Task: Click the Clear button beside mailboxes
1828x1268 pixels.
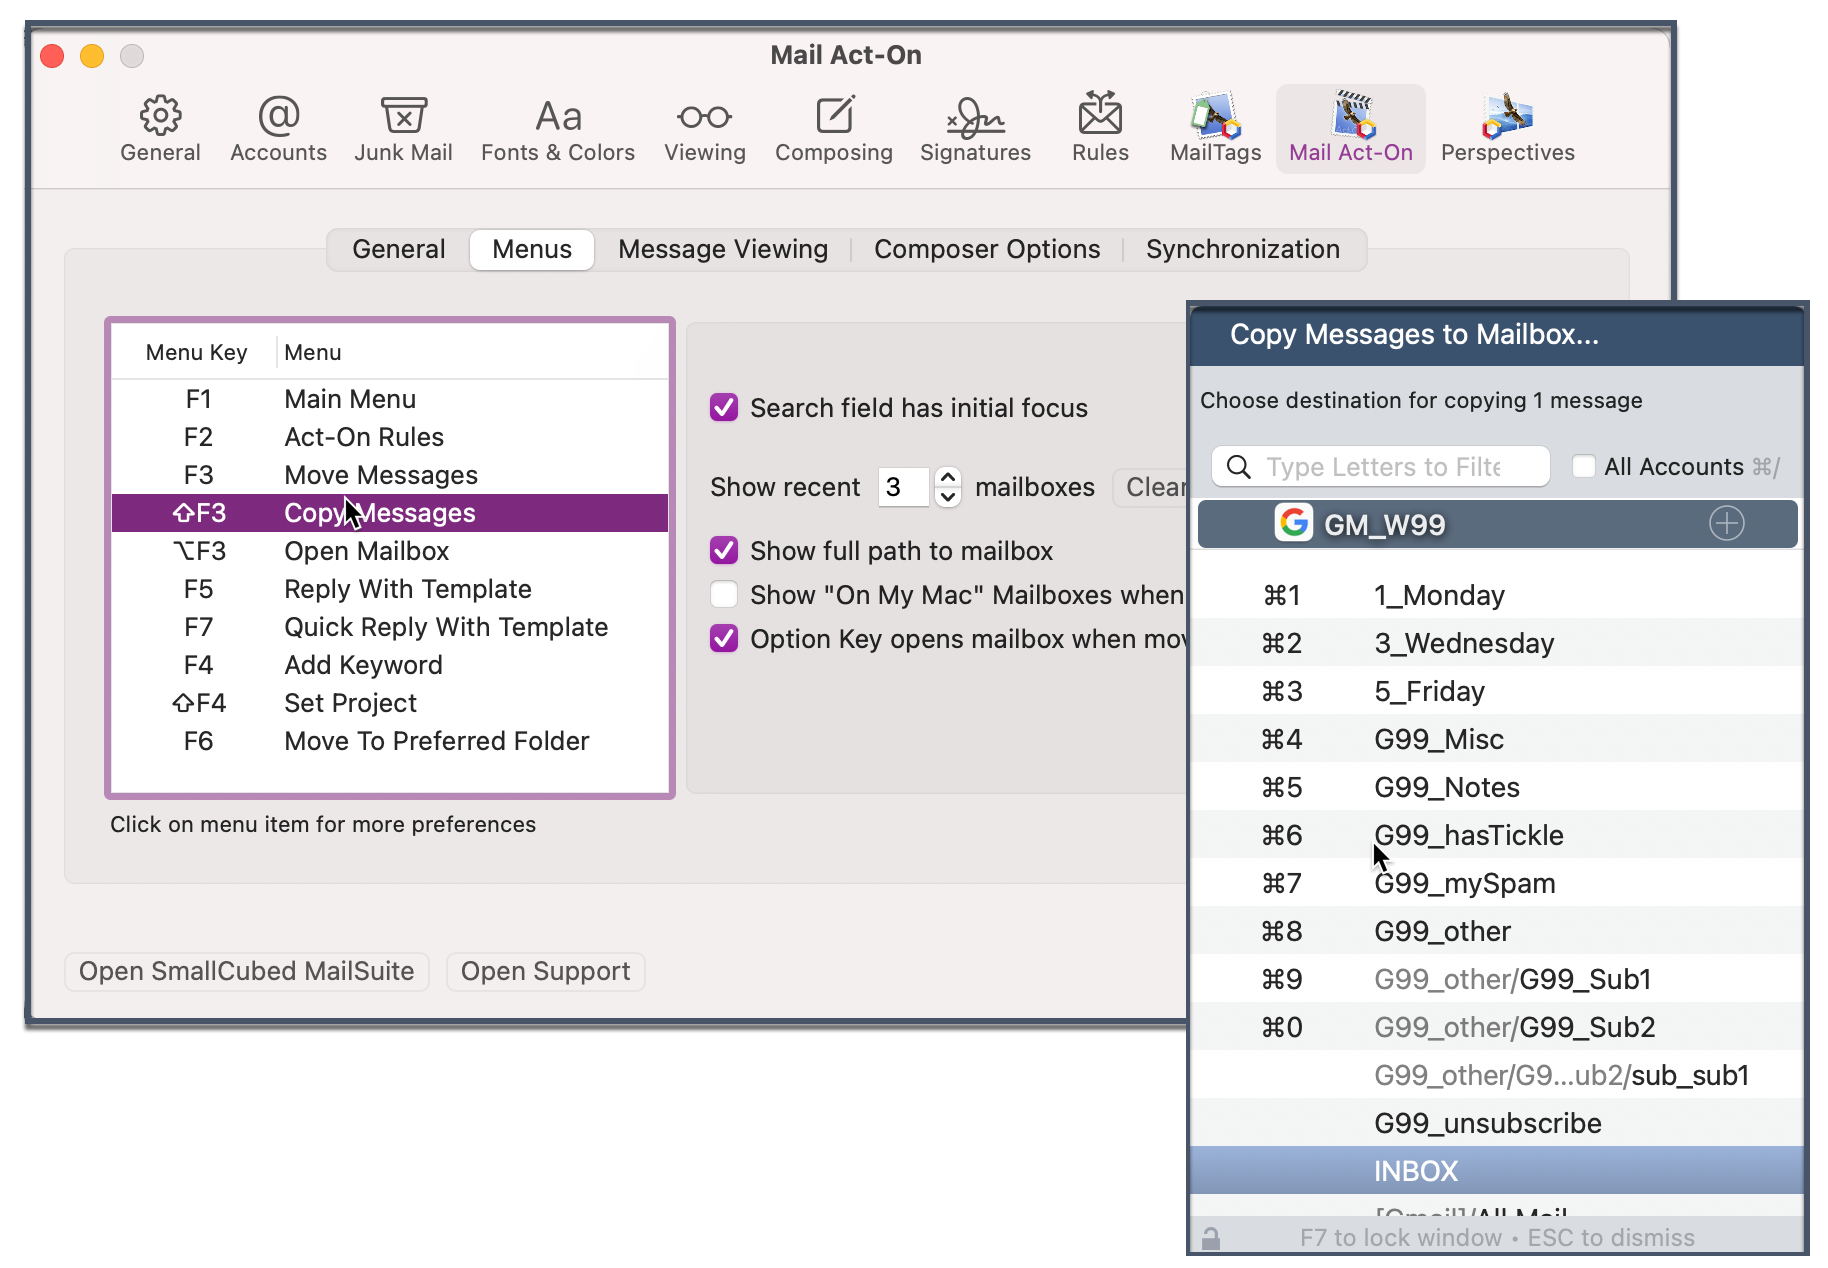Action: (1151, 487)
